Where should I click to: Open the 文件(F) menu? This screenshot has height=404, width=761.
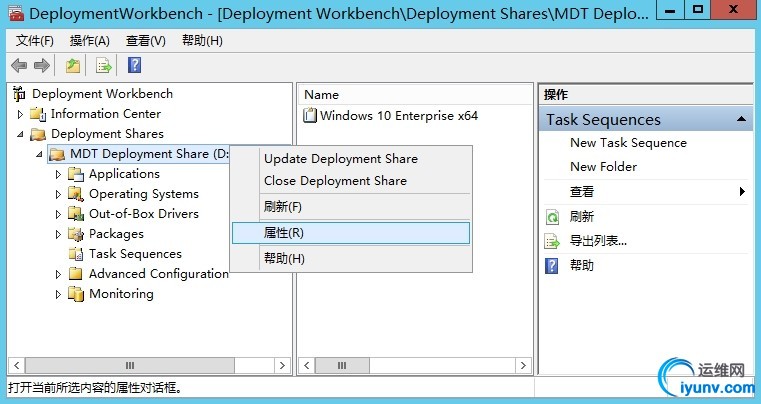click(35, 41)
